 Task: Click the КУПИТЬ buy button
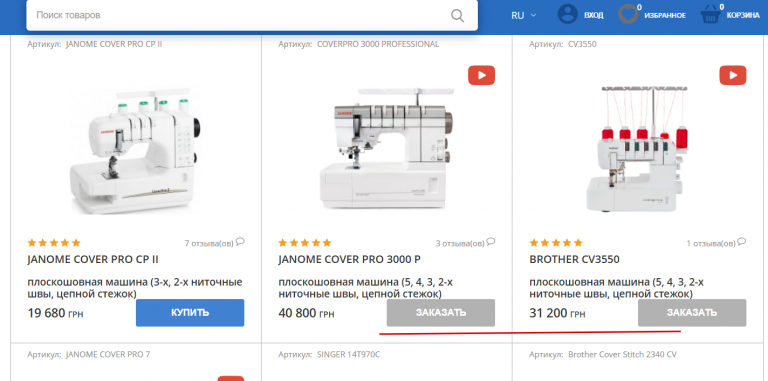(190, 312)
